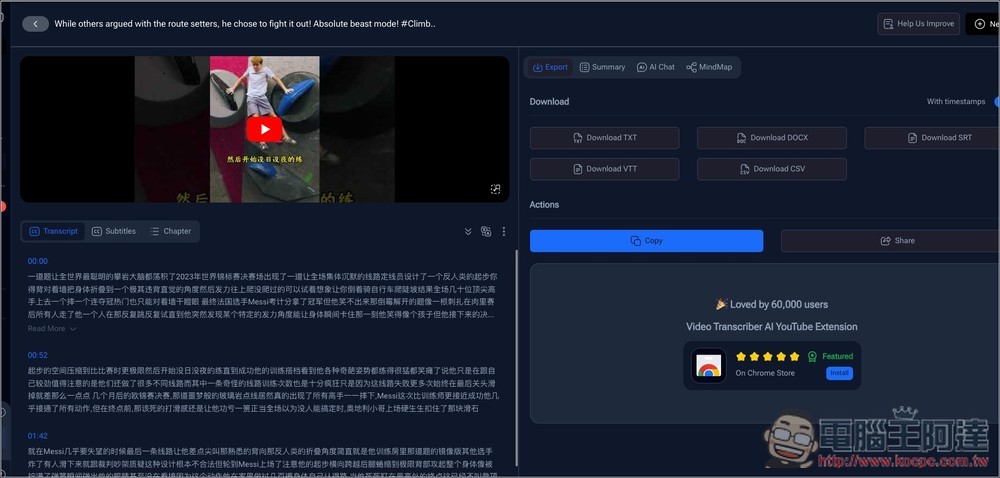Screen dimensions: 1000x478
Task: Click the Share button
Action: point(890,241)
